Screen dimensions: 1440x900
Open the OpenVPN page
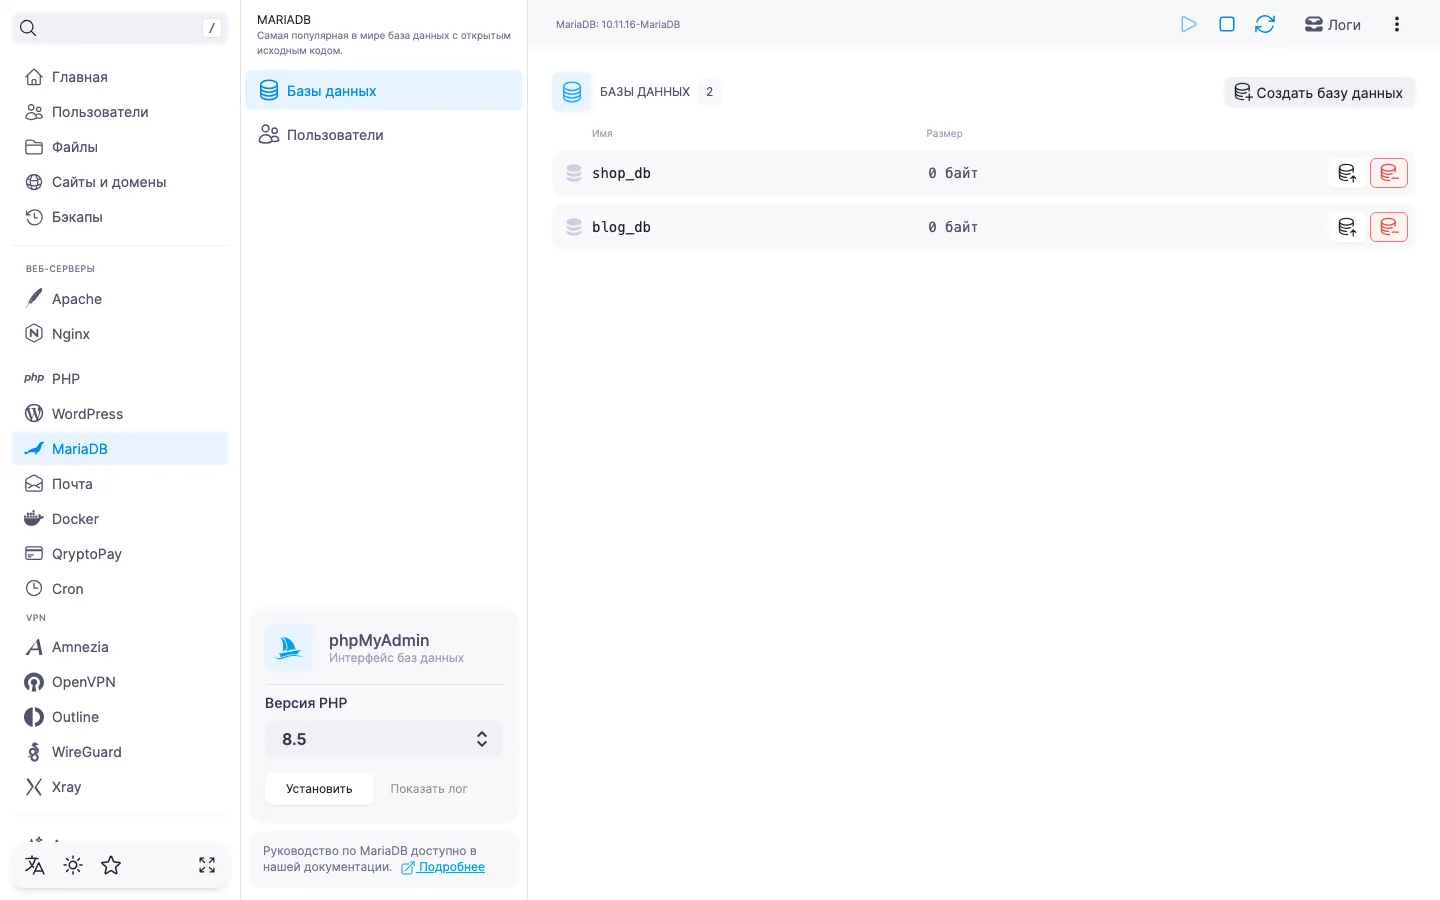120,682
